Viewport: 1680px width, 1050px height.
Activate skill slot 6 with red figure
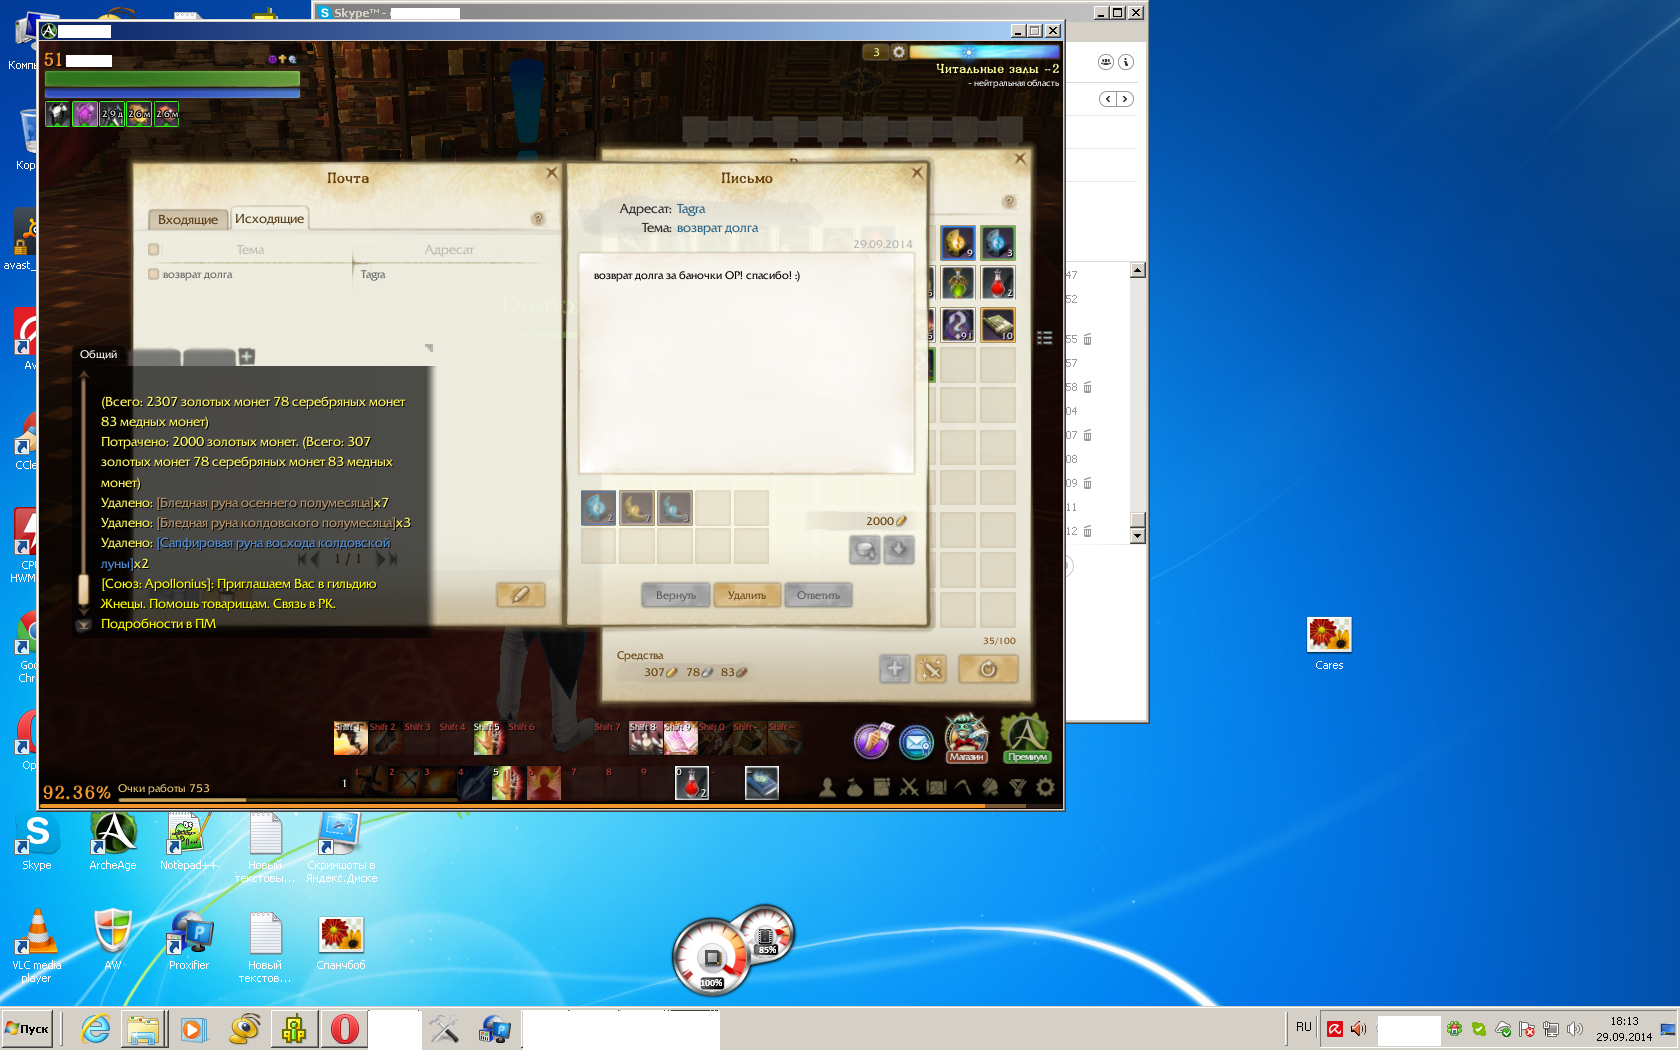click(x=544, y=783)
